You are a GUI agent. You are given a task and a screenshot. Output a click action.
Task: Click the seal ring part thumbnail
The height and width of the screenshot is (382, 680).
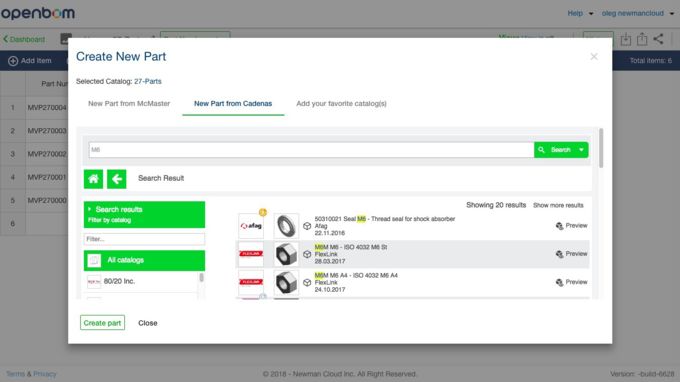click(286, 226)
